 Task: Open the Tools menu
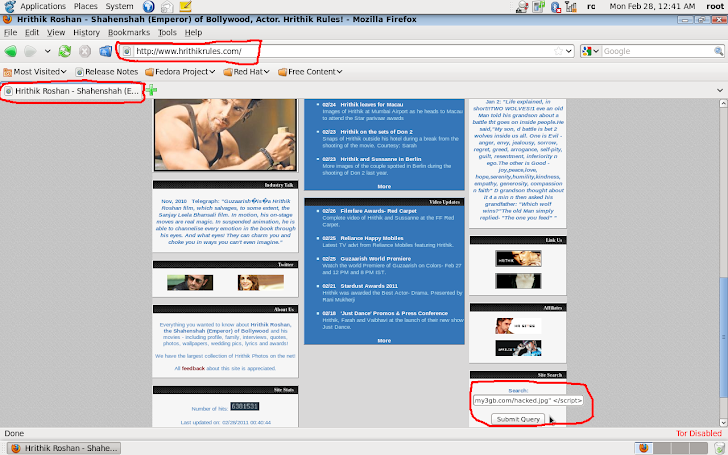167,32
